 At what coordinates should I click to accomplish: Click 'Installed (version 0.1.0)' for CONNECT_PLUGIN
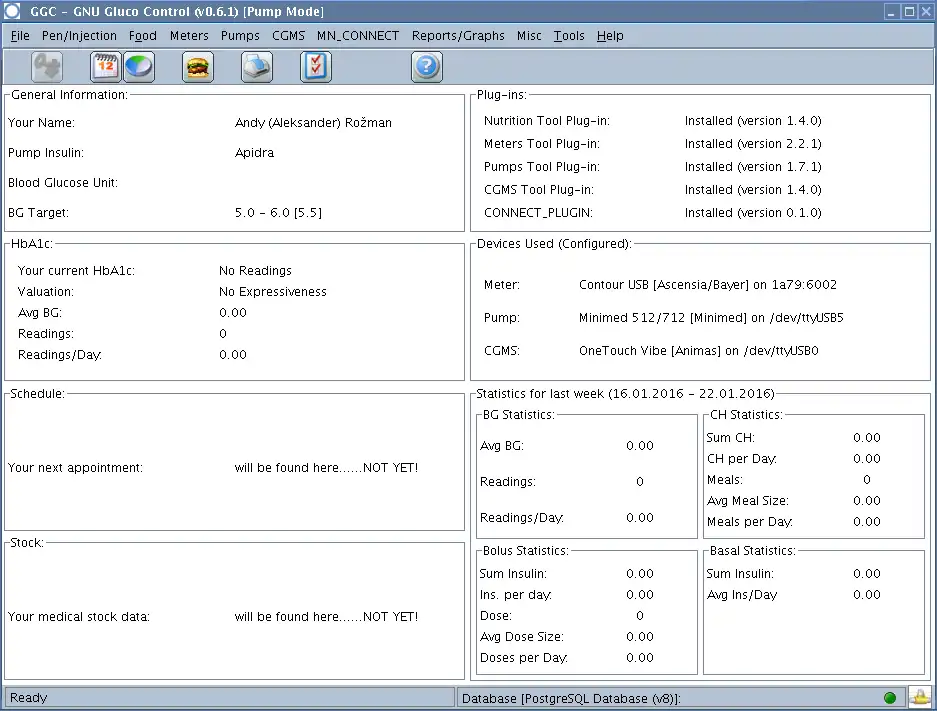tap(753, 213)
